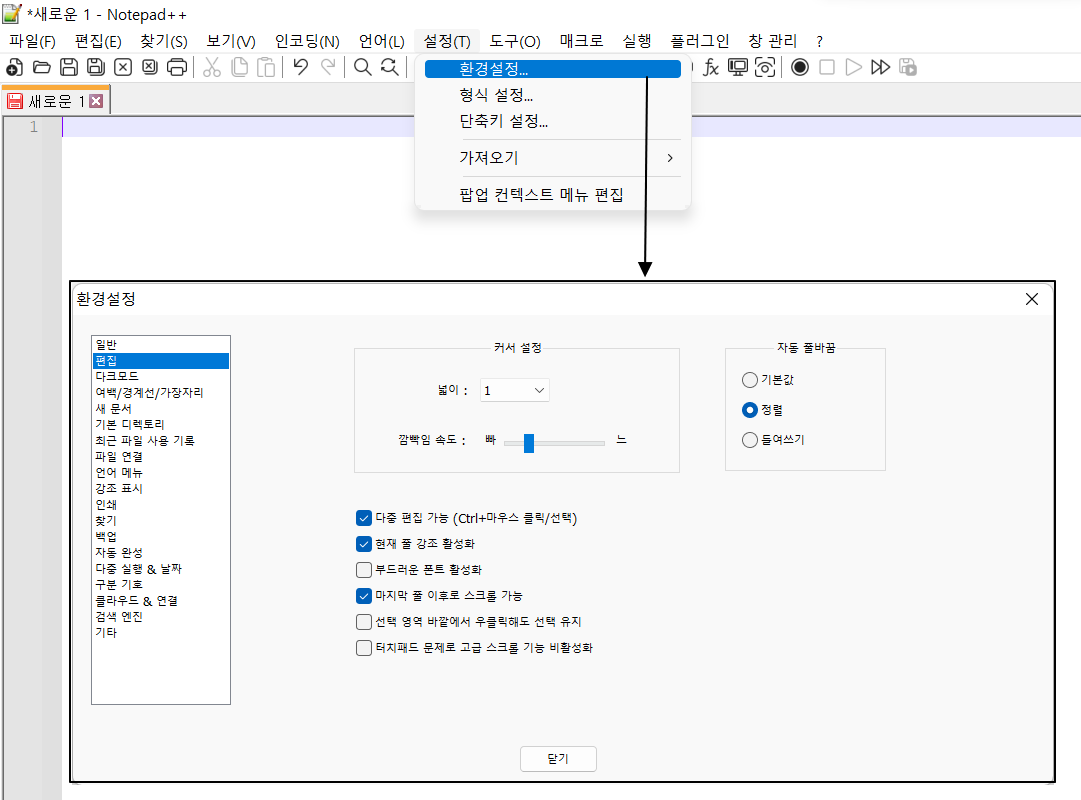Select 여백/경계선/가장자리 in settings list
The height and width of the screenshot is (800, 1081).
(x=161, y=392)
